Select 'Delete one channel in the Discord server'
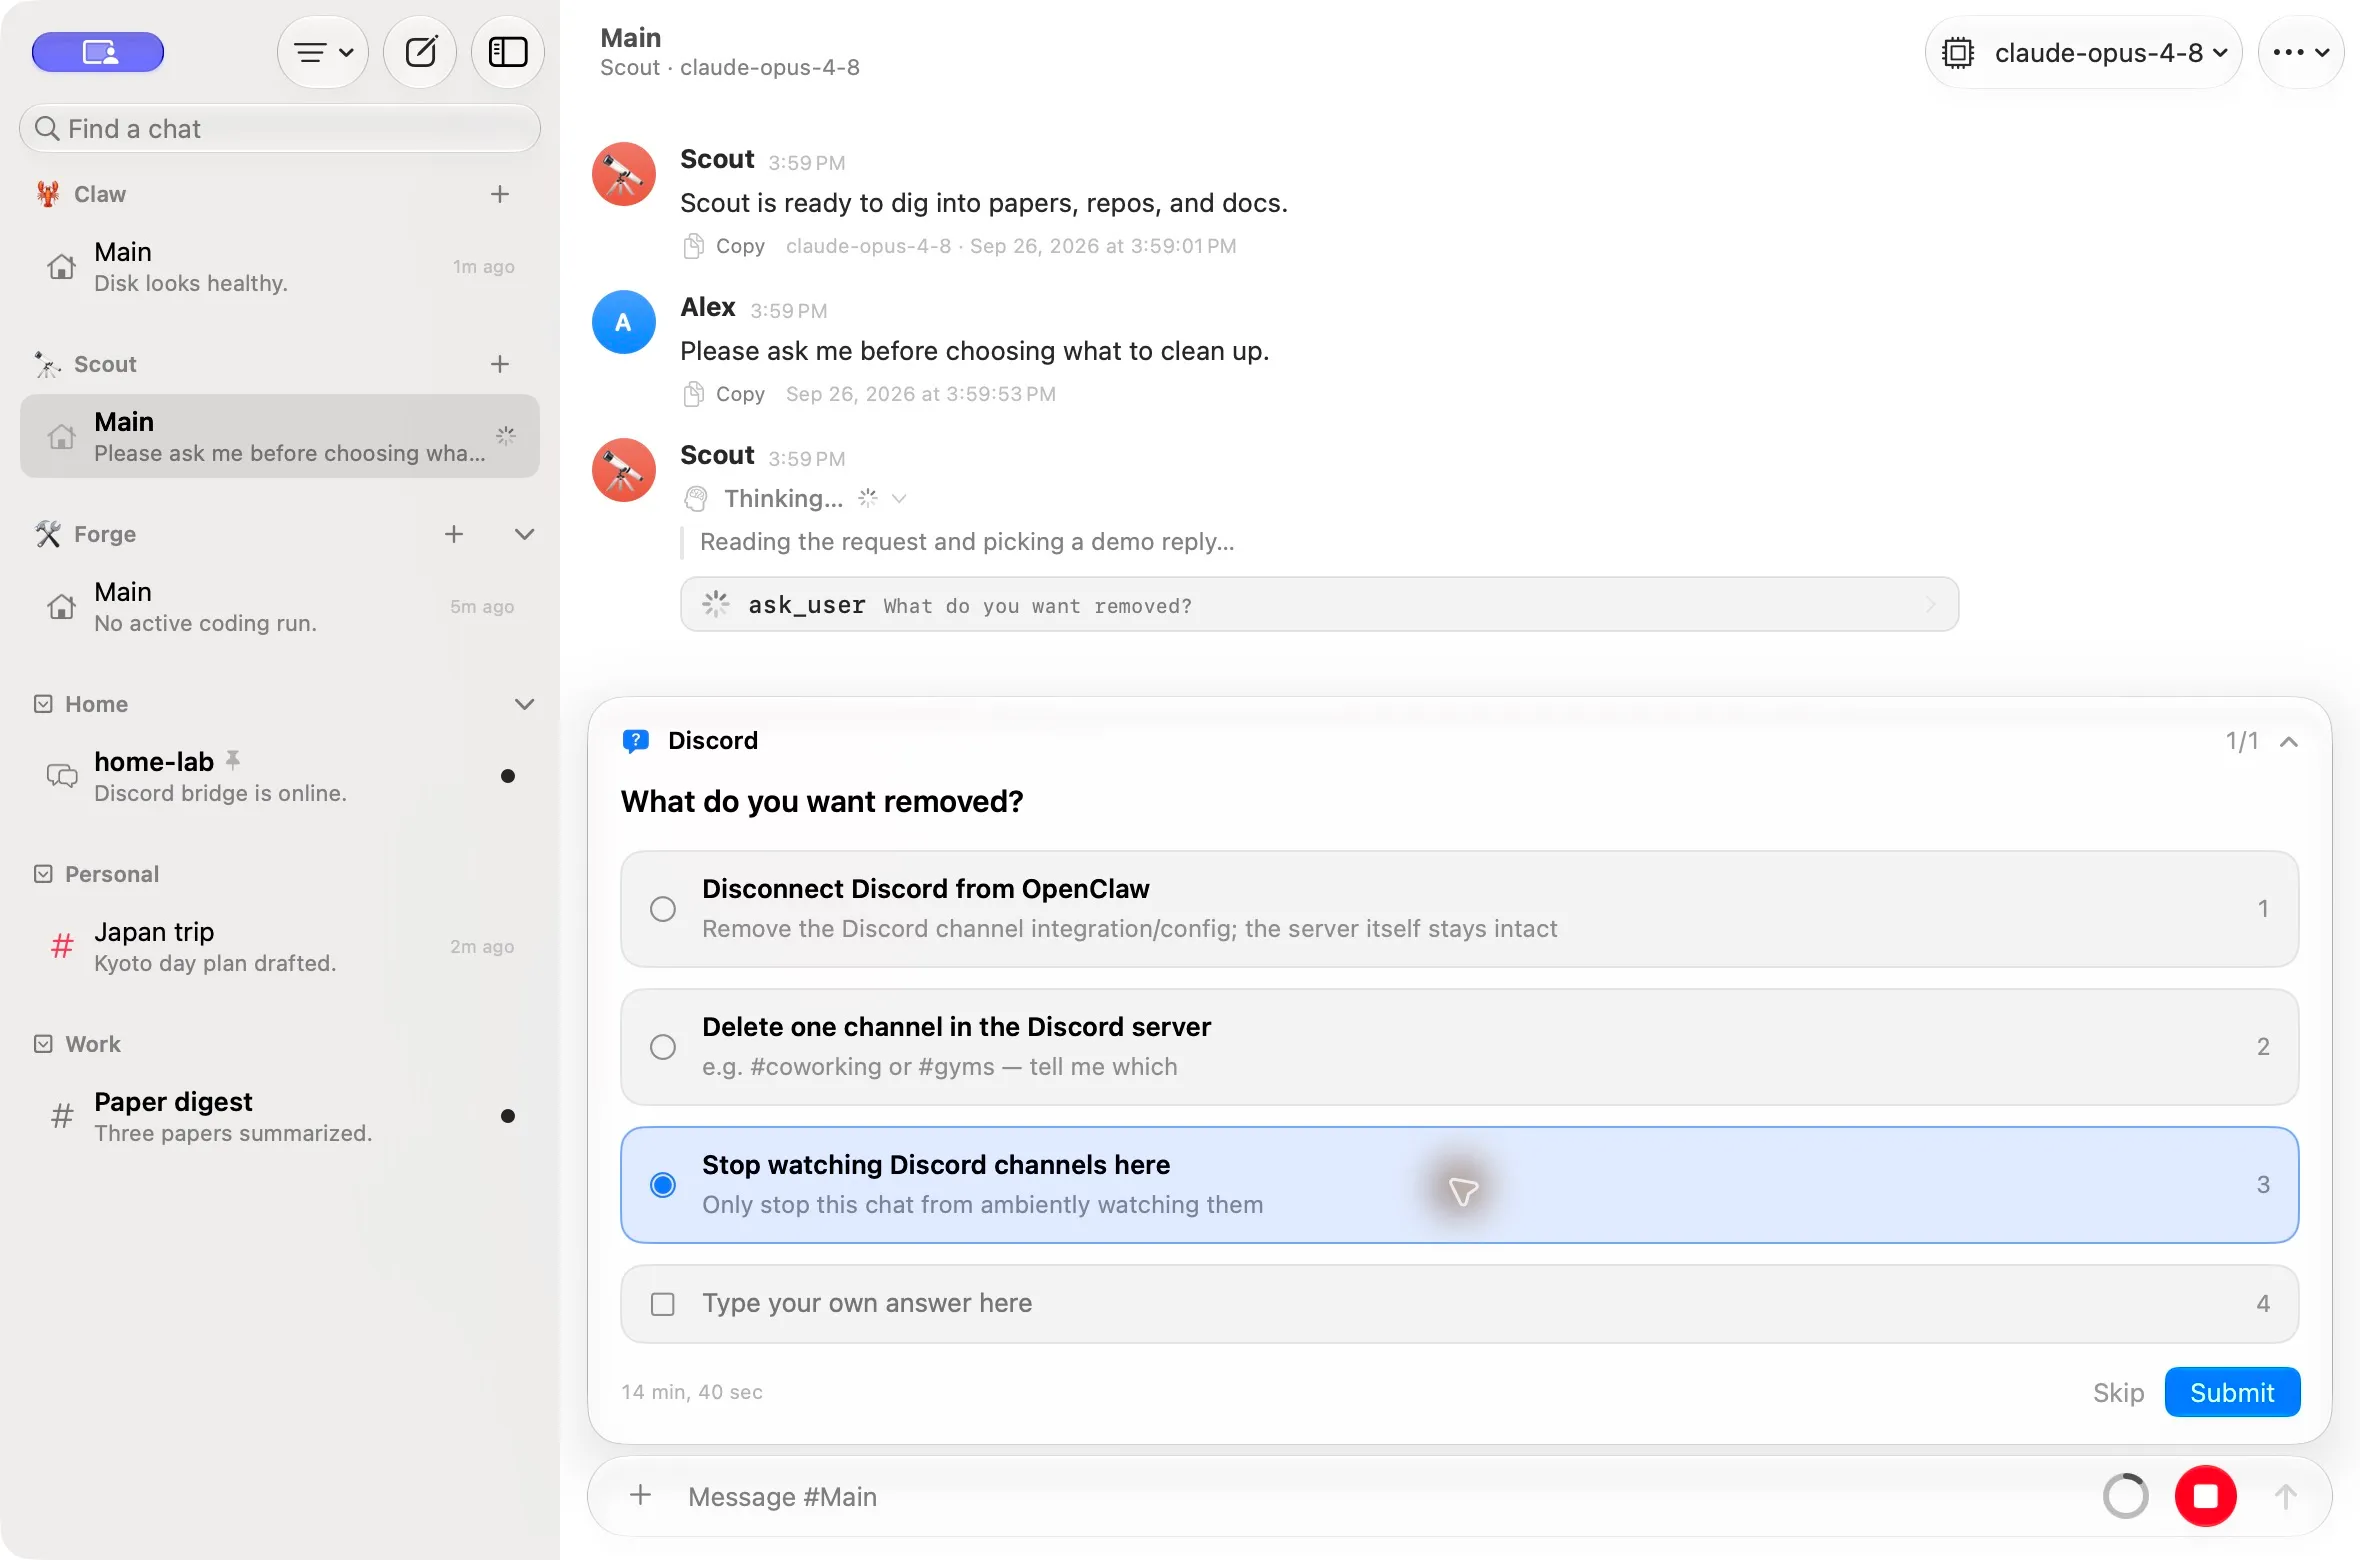 (1459, 1047)
